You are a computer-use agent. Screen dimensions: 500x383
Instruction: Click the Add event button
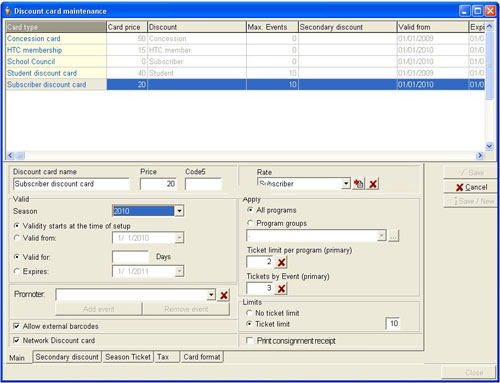pyautogui.click(x=99, y=309)
